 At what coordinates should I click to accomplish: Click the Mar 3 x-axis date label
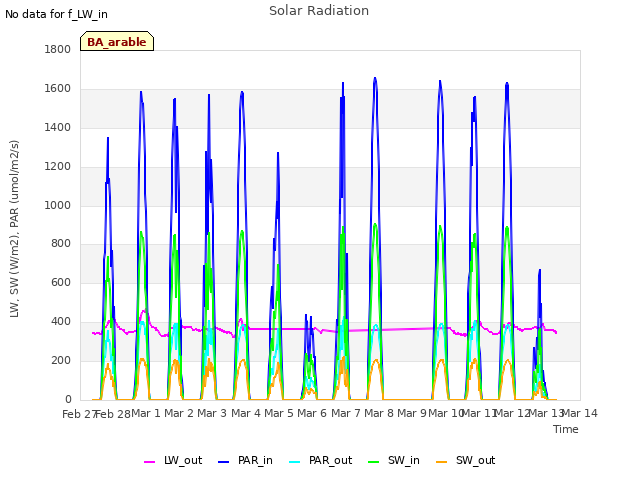pos(212,413)
